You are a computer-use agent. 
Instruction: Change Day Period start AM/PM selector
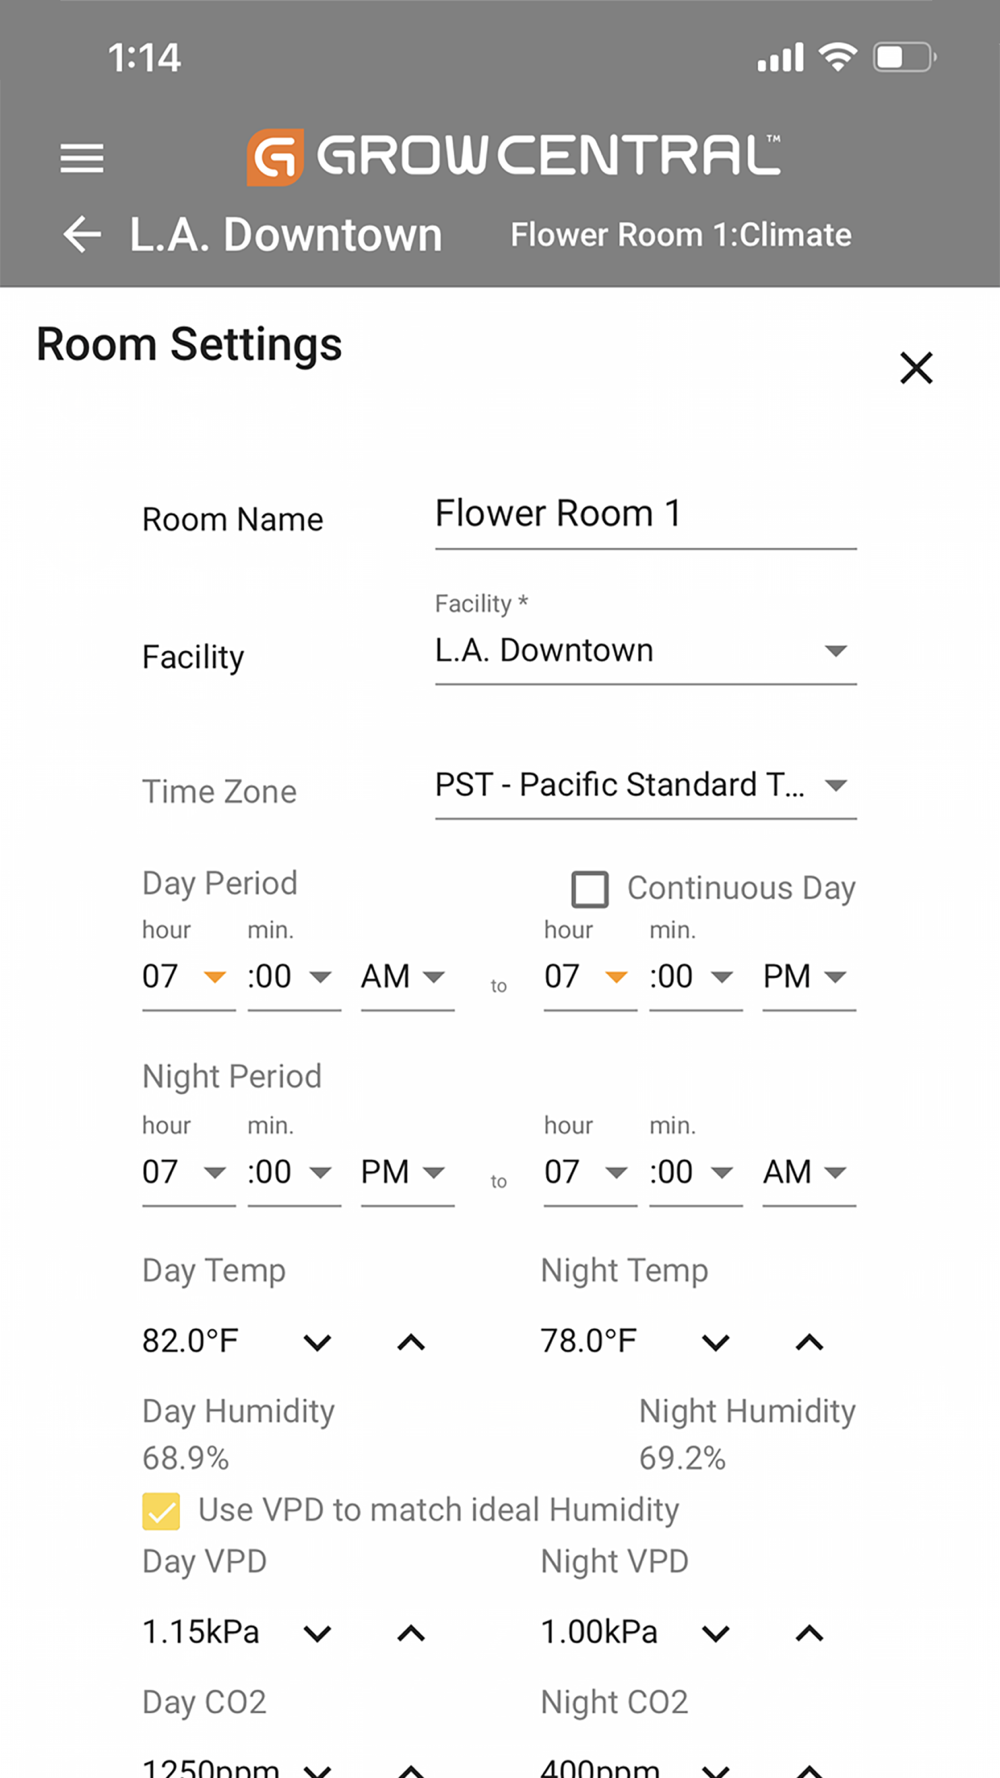[x=406, y=977]
